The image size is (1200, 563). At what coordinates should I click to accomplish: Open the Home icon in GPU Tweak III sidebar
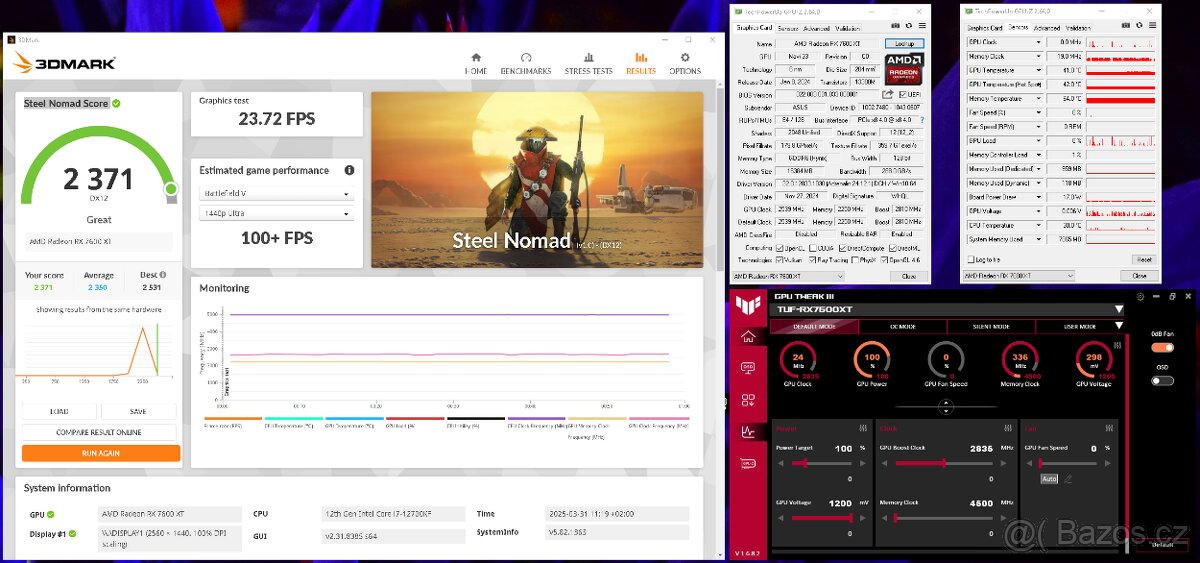(x=748, y=336)
